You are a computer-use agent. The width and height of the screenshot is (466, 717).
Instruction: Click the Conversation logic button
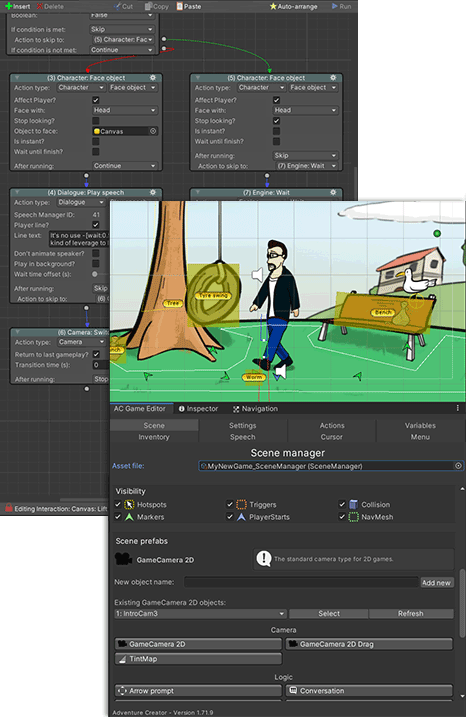pos(369,690)
